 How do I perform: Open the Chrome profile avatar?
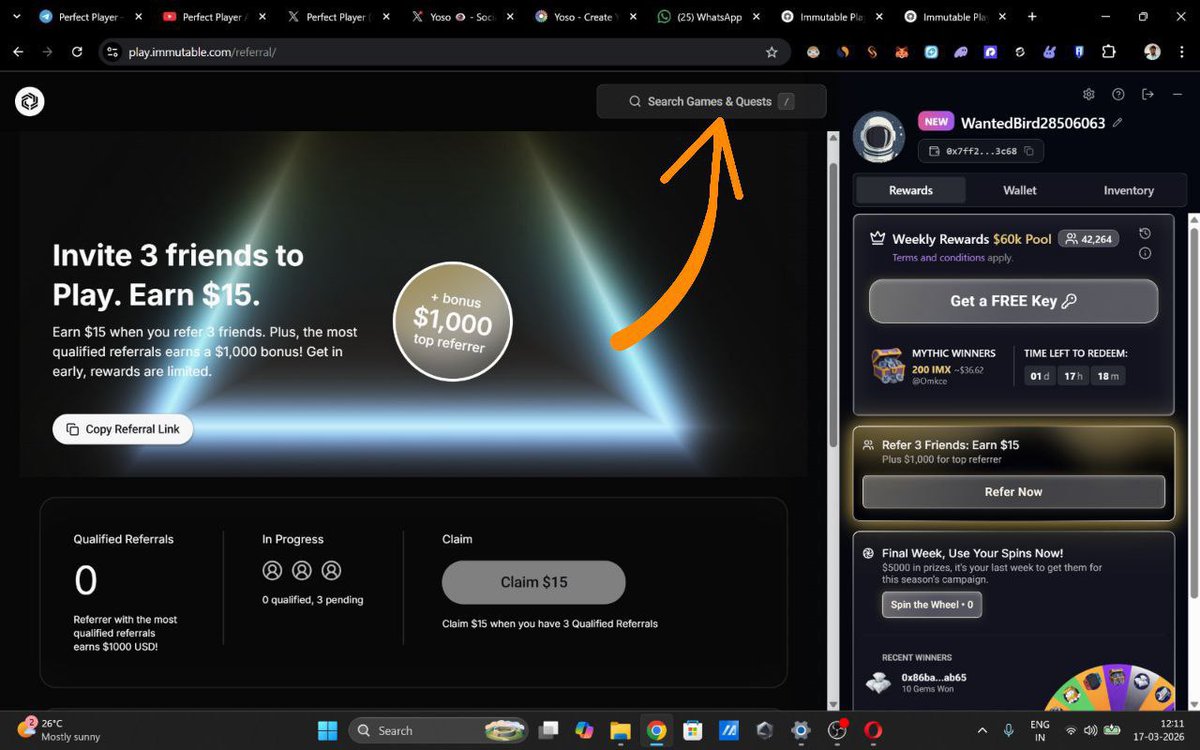coord(1152,52)
